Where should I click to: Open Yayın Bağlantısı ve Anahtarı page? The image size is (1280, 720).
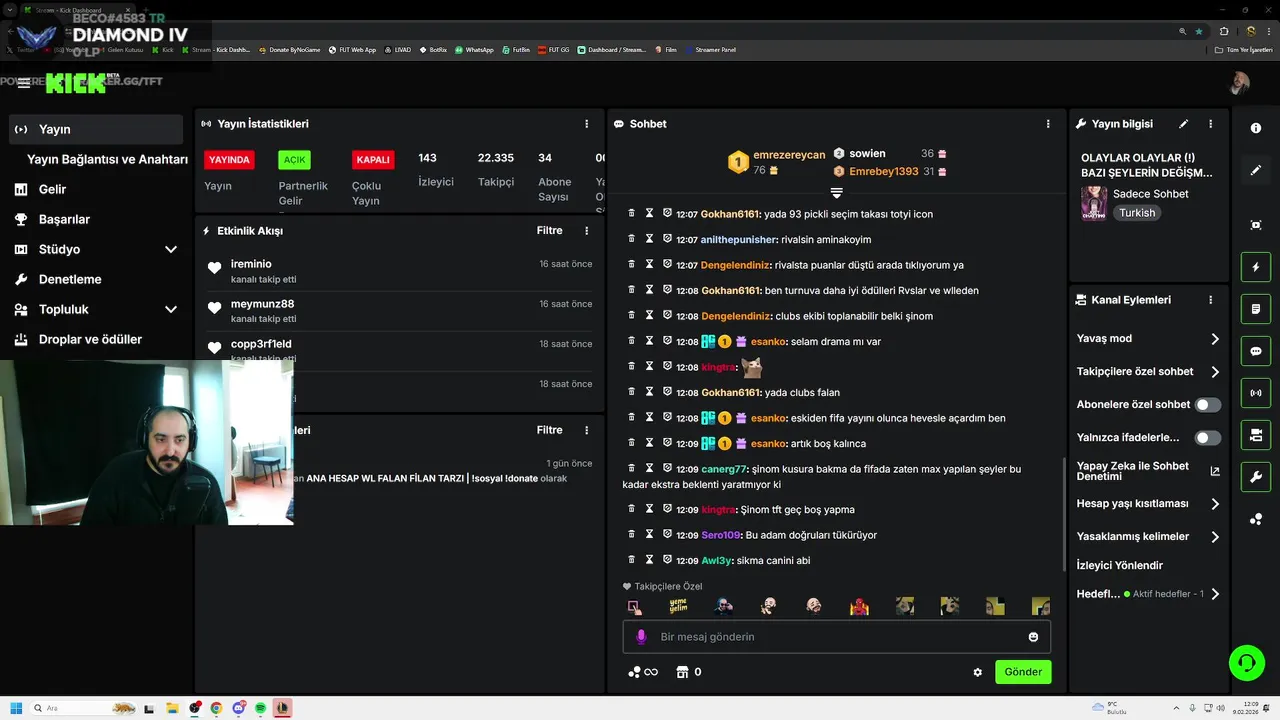click(107, 160)
